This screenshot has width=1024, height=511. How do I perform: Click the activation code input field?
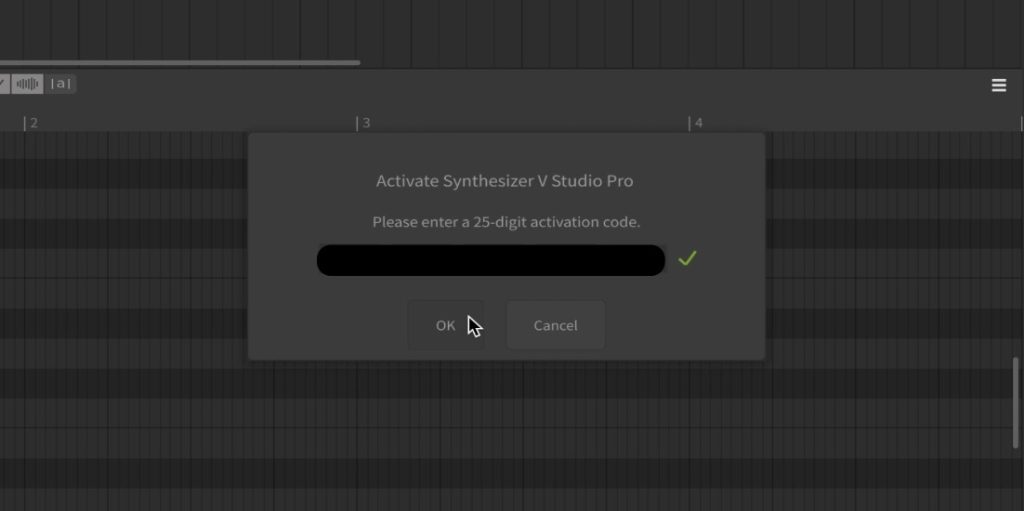click(490, 260)
